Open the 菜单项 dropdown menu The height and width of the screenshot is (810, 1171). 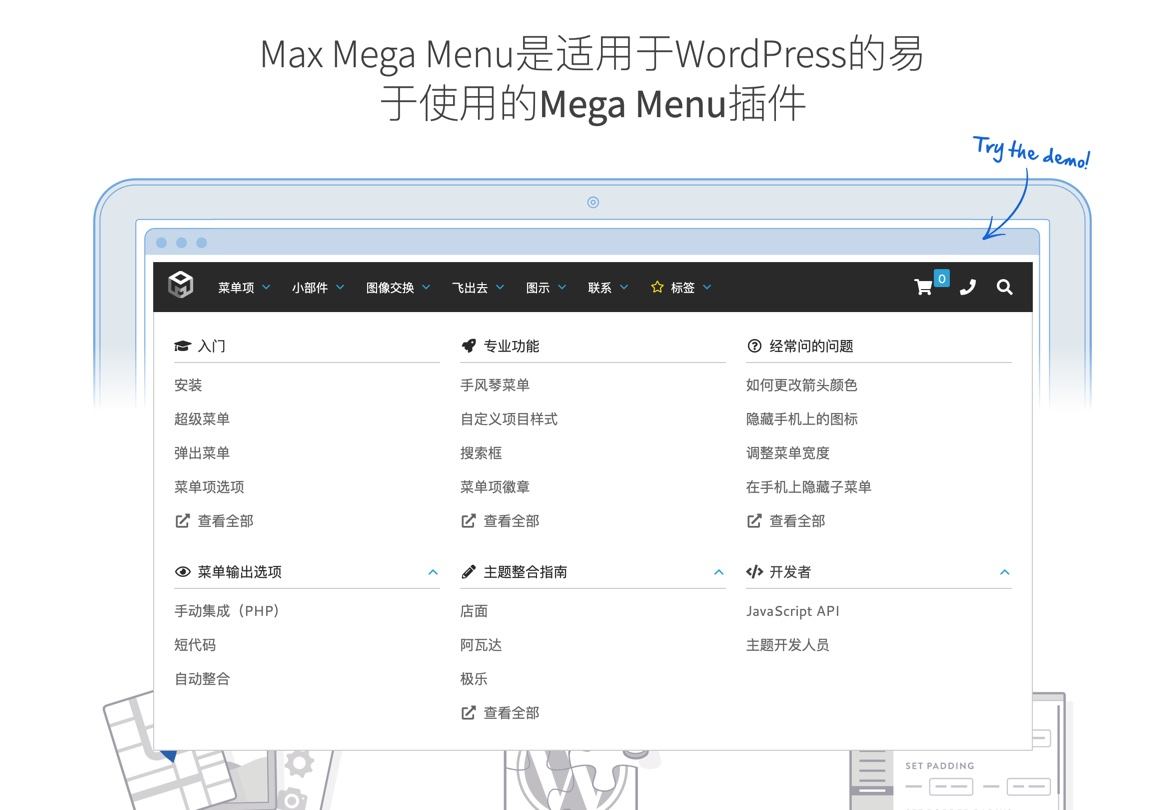pos(244,288)
